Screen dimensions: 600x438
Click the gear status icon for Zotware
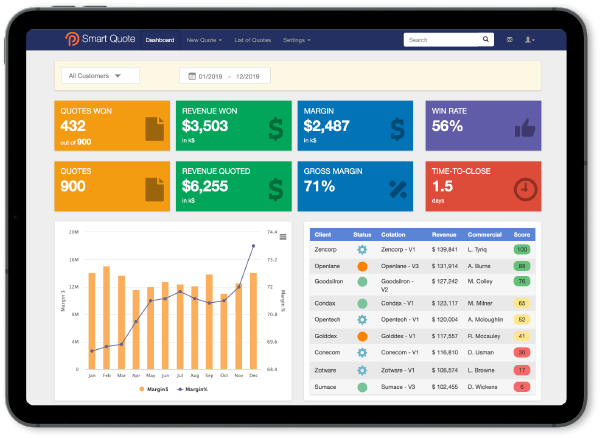point(362,370)
